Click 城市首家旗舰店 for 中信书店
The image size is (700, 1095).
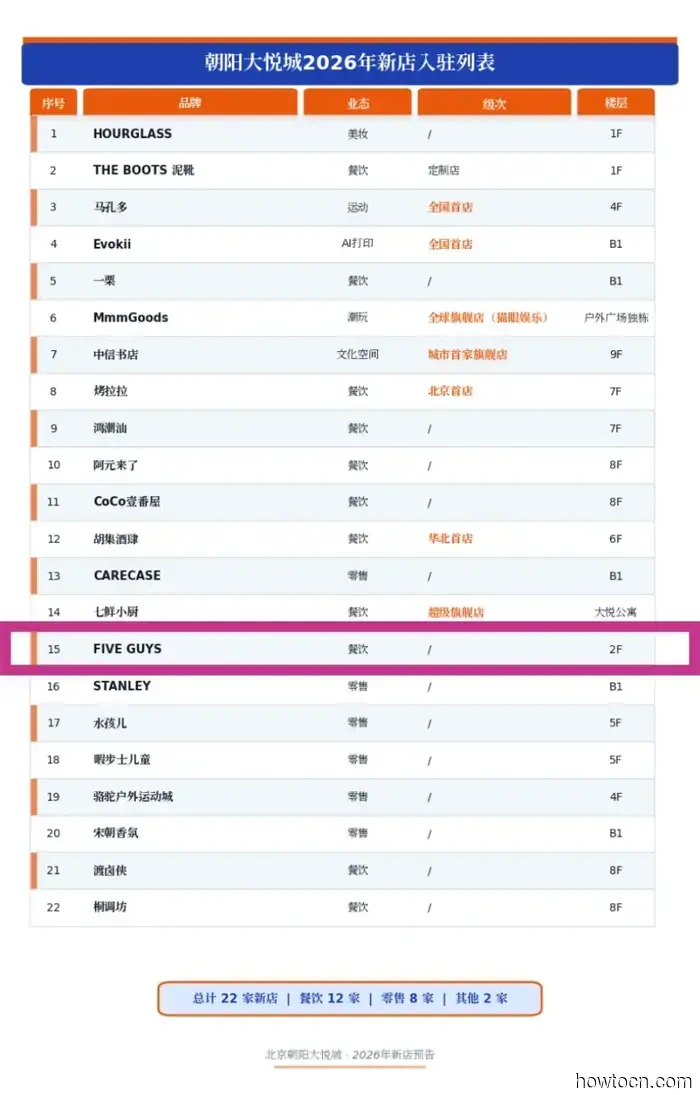click(467, 354)
